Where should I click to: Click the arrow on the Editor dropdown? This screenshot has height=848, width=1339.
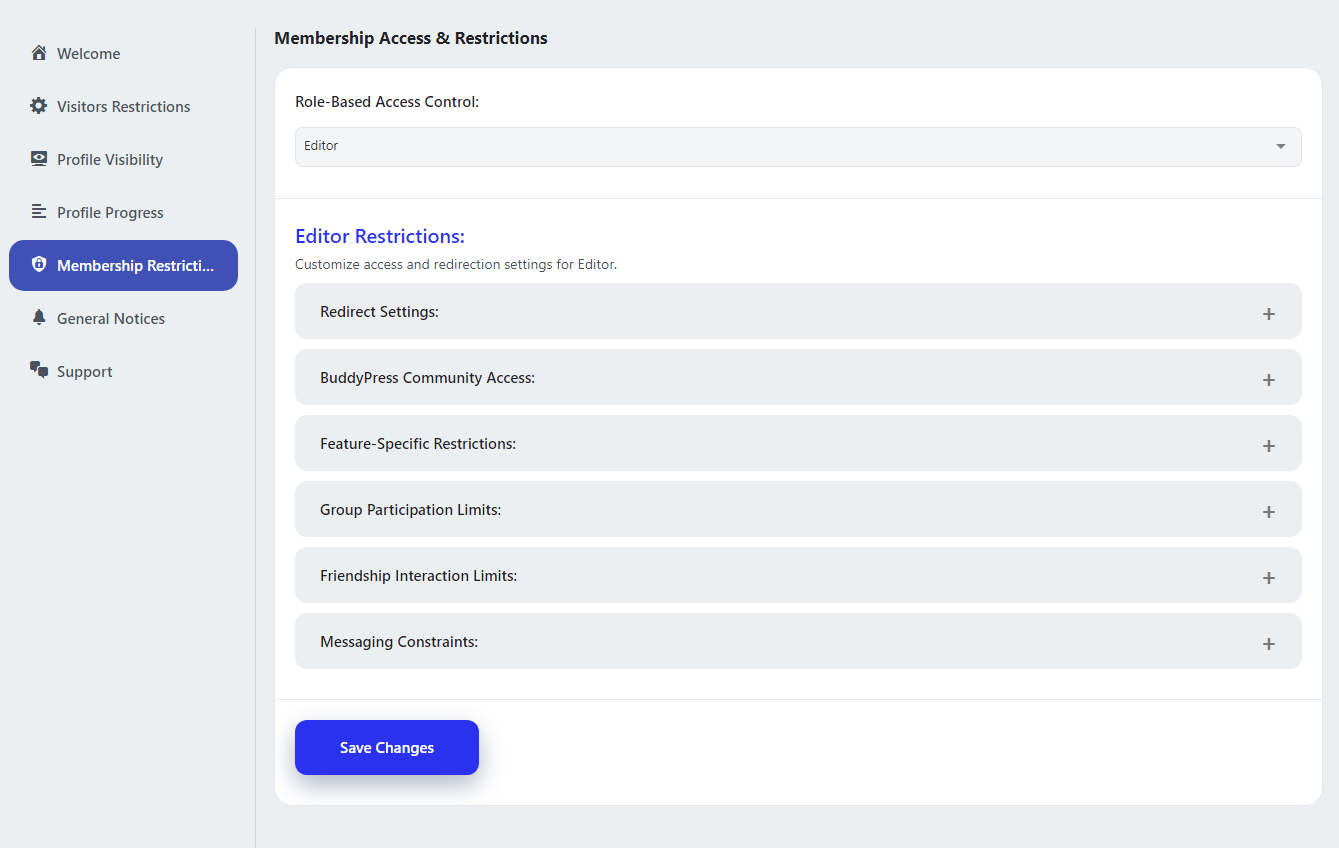(x=1280, y=147)
